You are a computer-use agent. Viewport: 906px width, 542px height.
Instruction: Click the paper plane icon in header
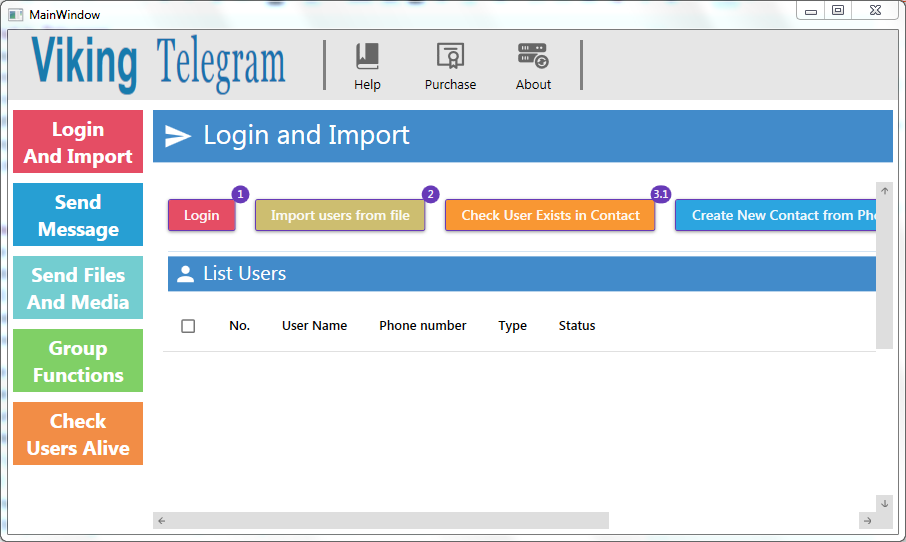[x=177, y=136]
